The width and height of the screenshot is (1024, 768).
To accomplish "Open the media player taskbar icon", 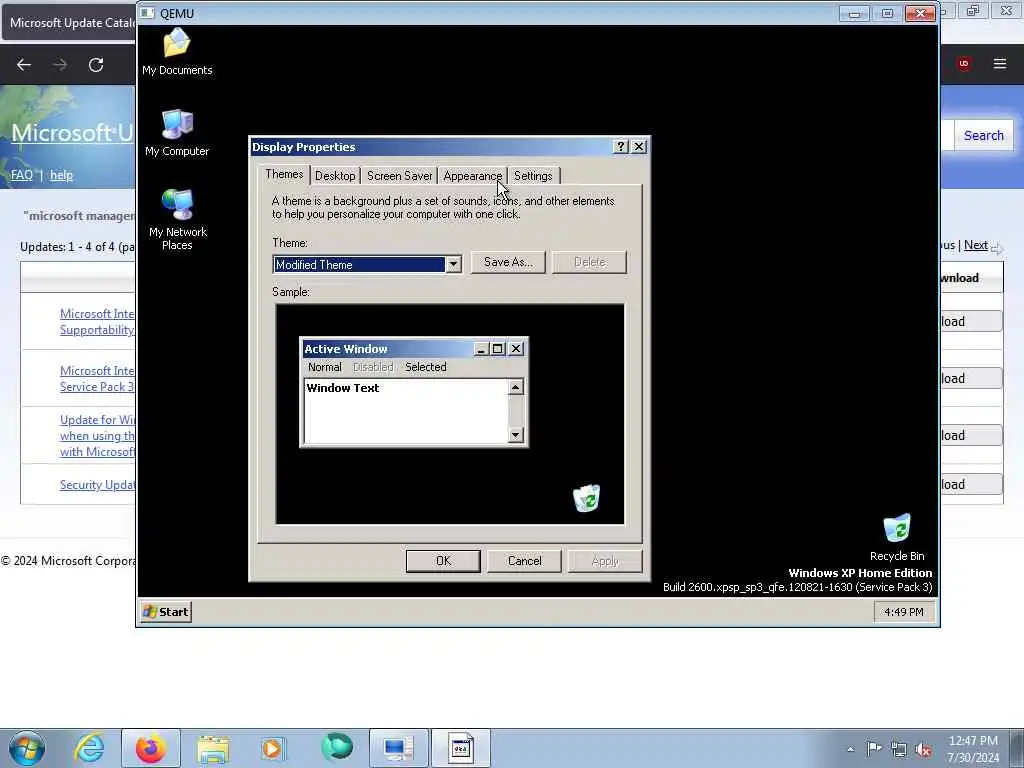I will (x=273, y=748).
